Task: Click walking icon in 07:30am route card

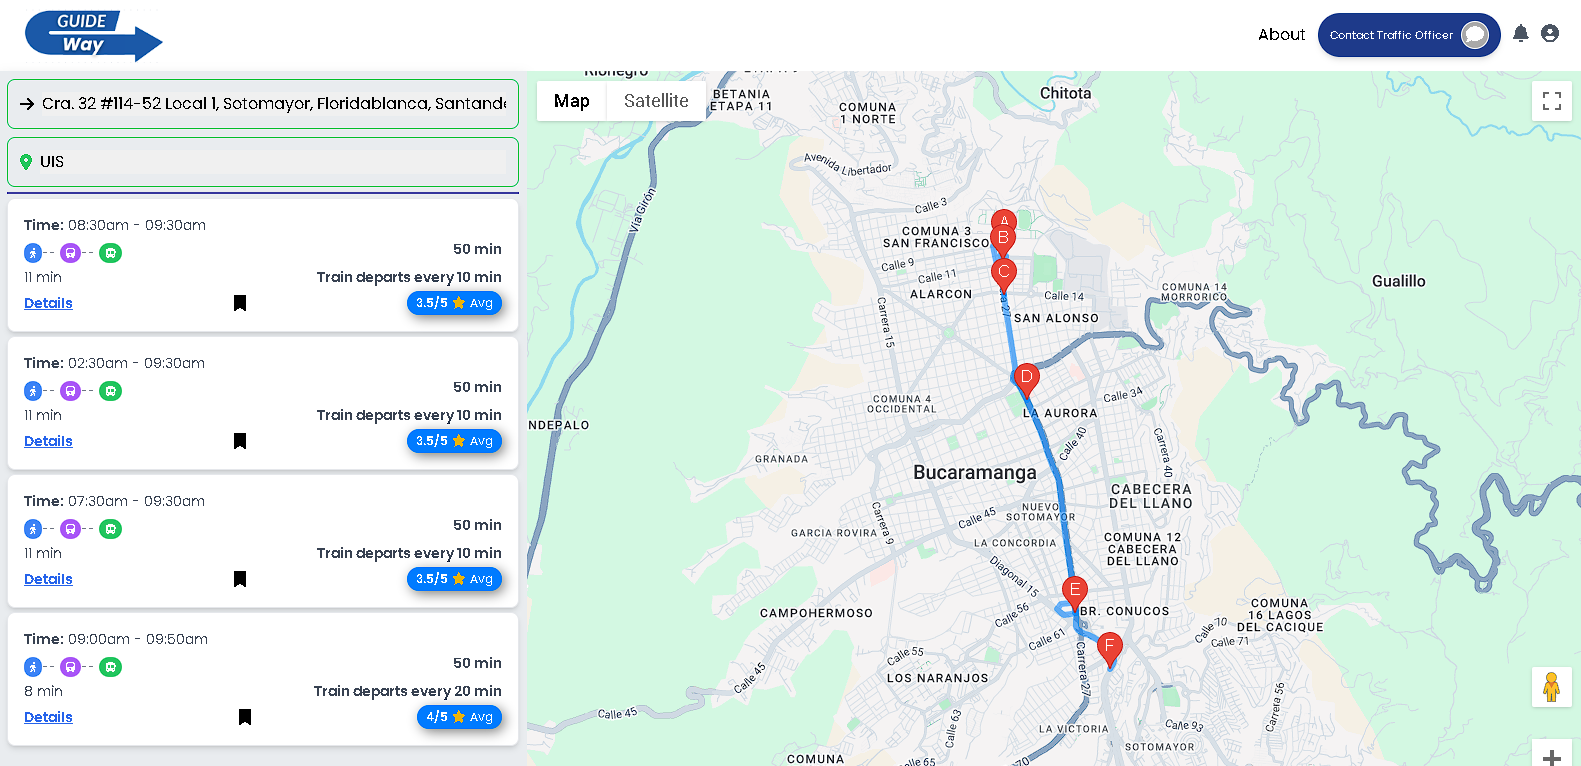Action: [33, 529]
